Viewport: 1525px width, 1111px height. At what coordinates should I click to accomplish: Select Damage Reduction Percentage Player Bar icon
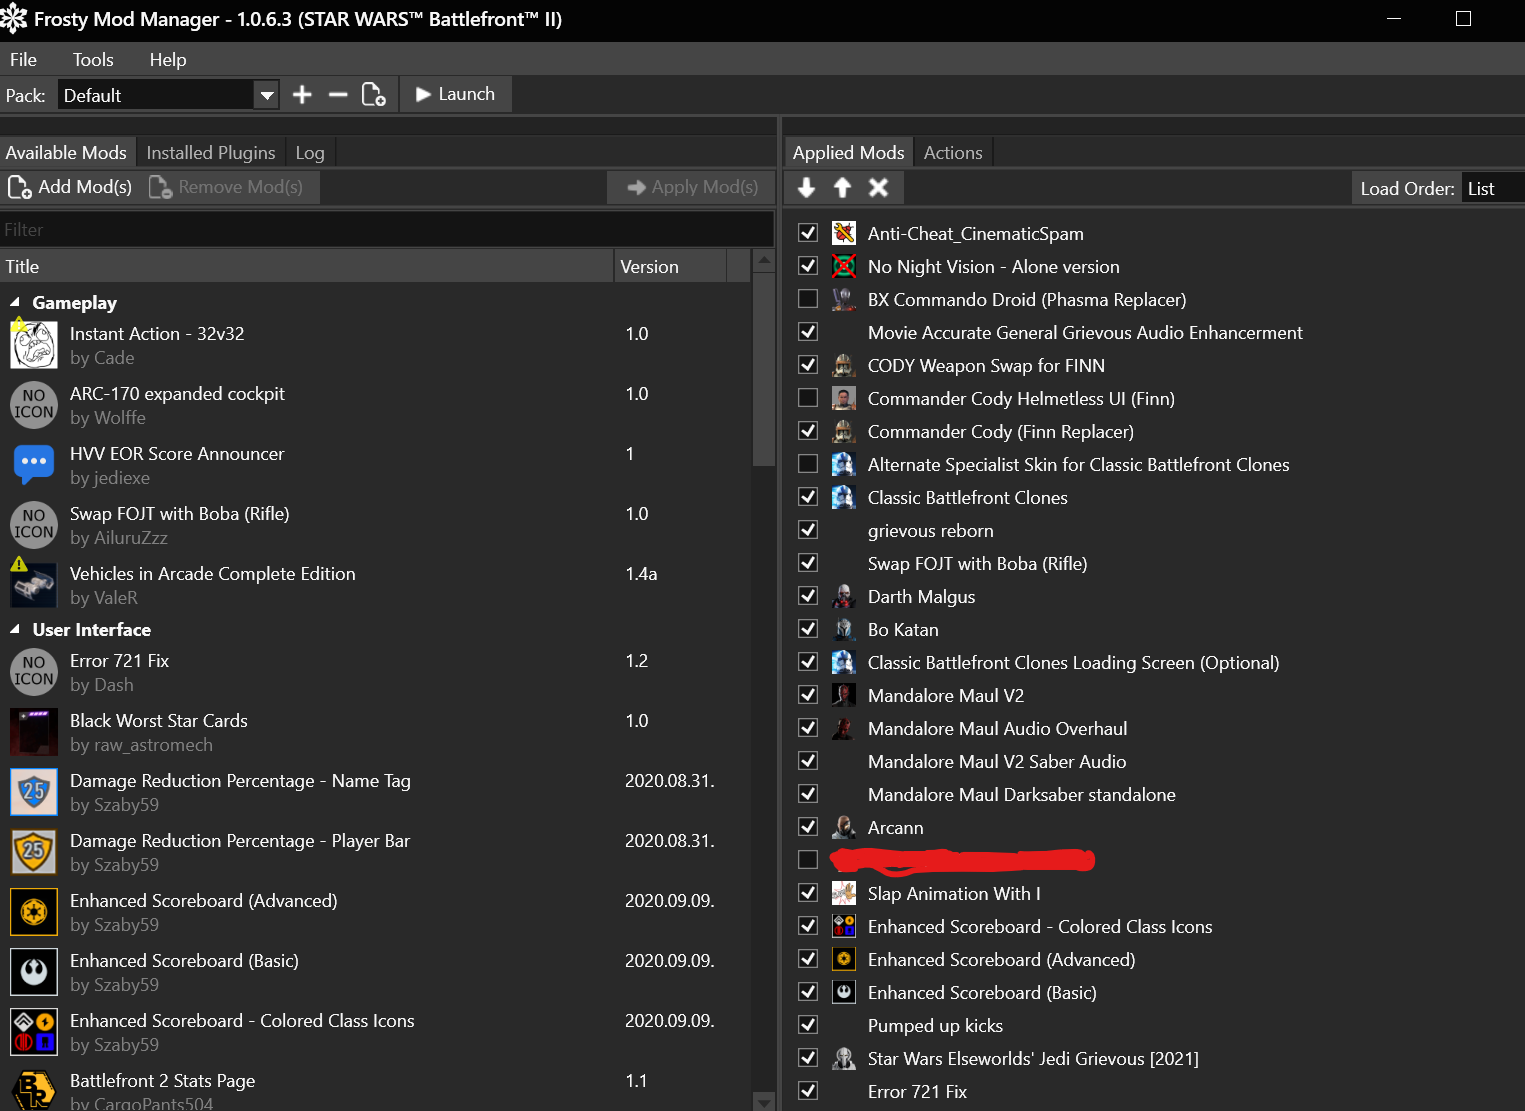point(34,852)
